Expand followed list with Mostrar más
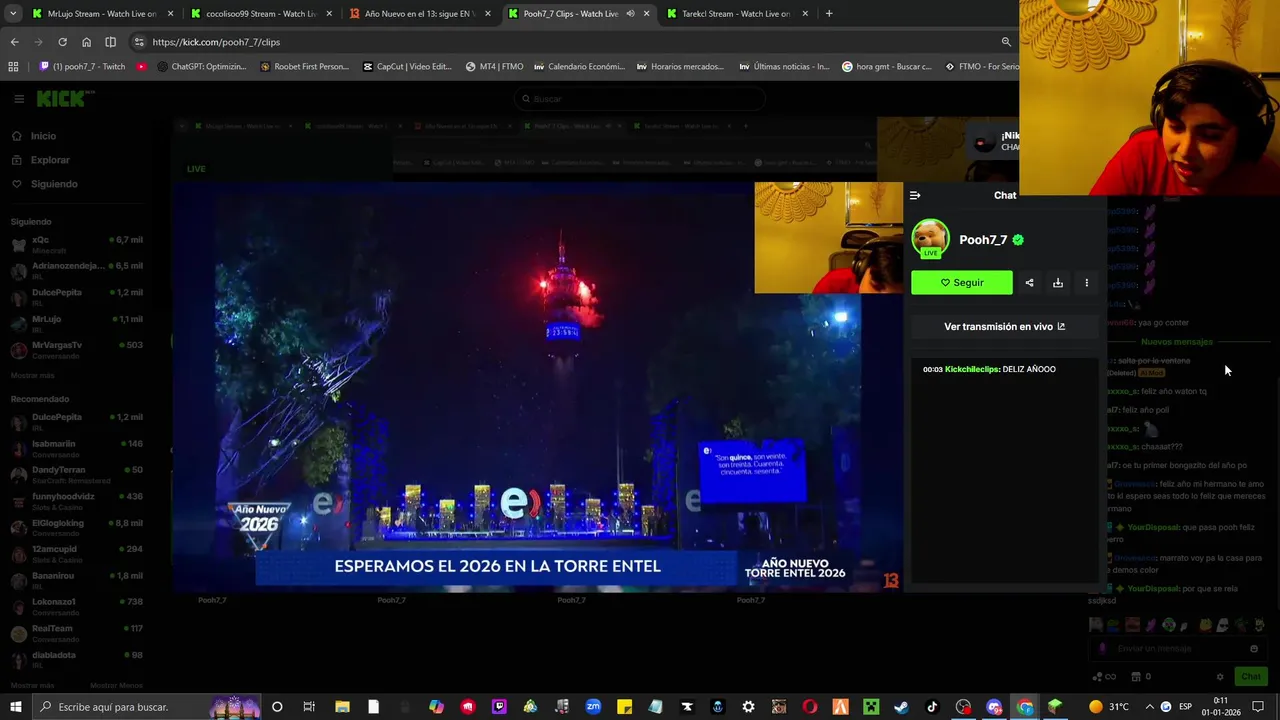 click(33, 375)
